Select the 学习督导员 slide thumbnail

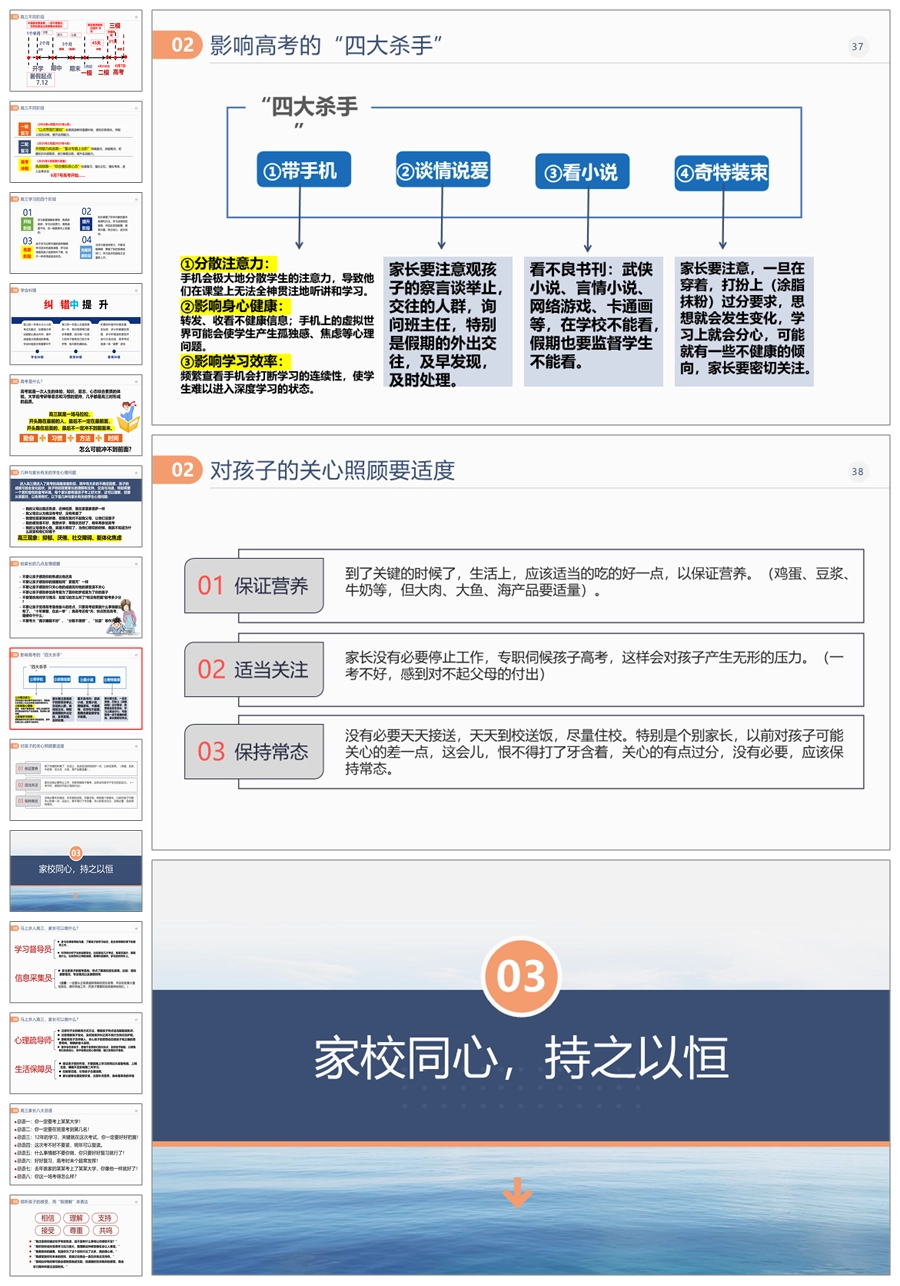pos(76,962)
